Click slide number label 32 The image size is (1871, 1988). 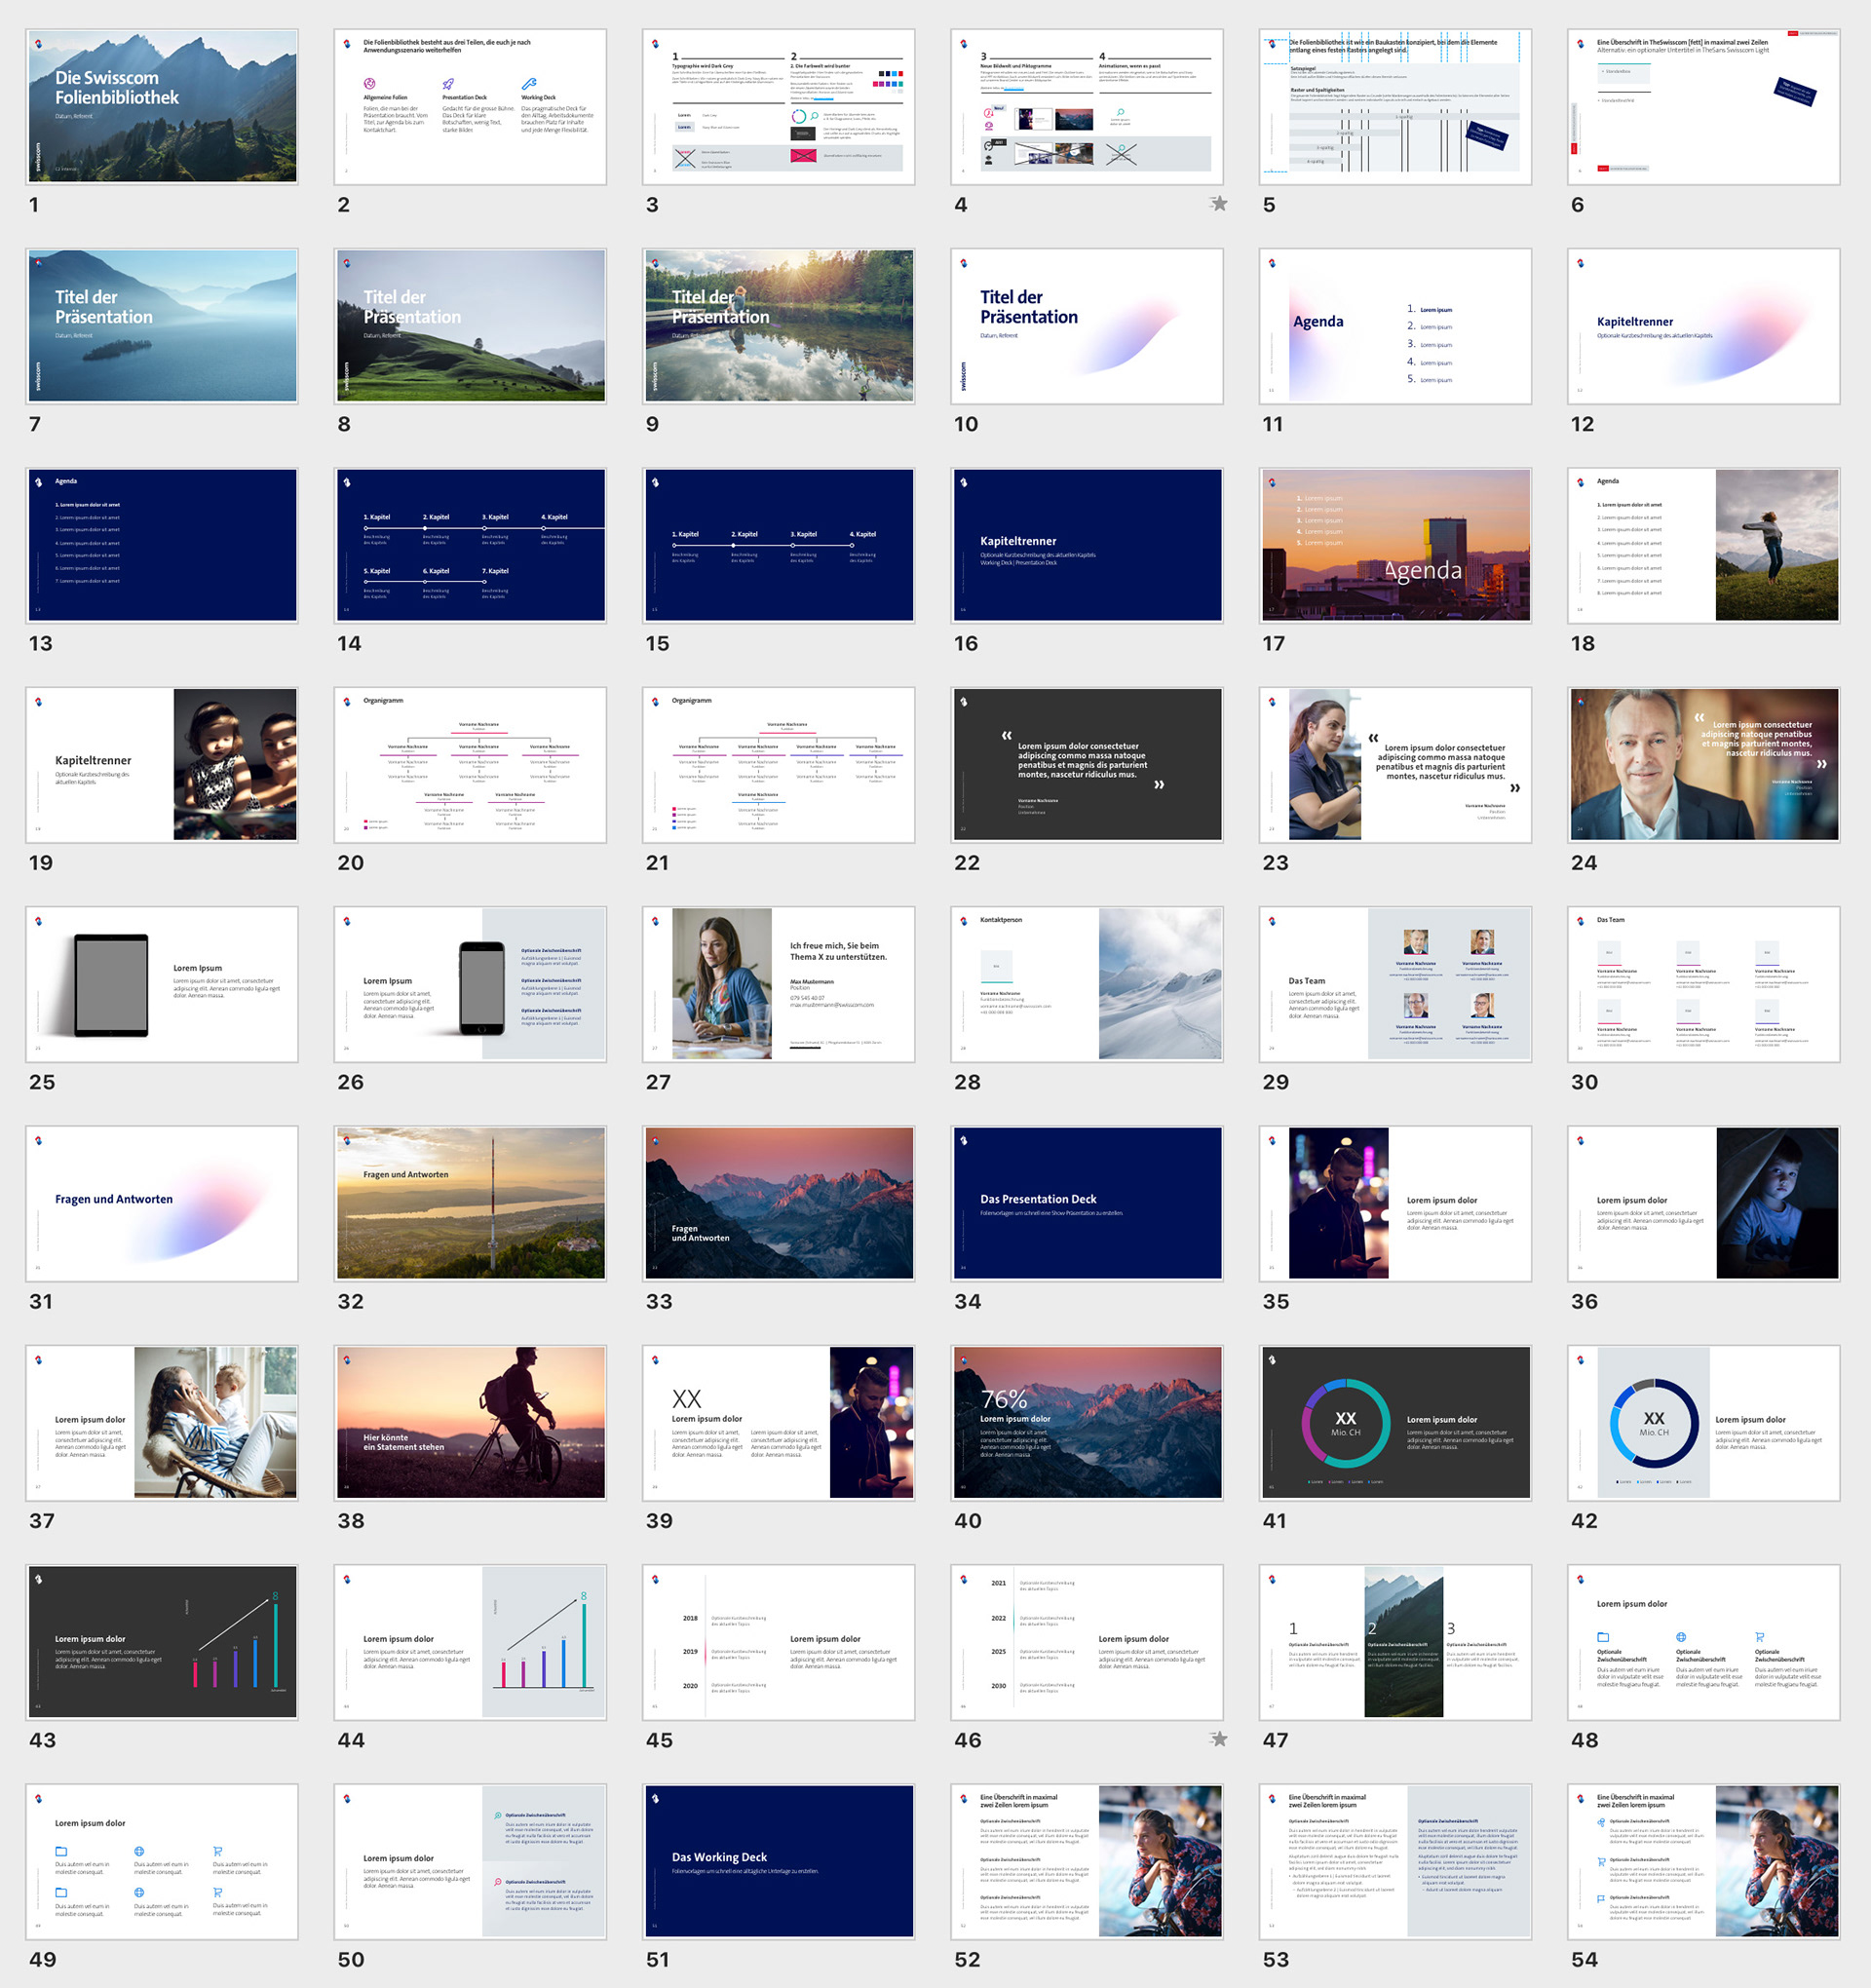coord(350,1301)
